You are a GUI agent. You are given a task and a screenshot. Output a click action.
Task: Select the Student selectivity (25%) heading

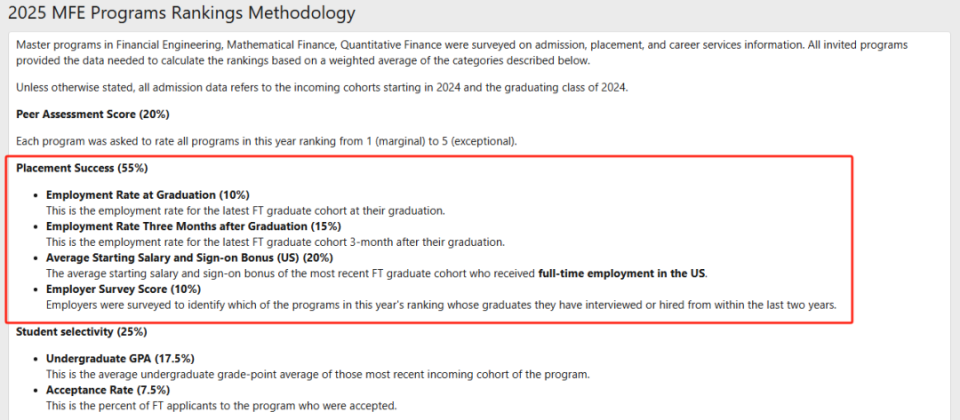click(82, 332)
